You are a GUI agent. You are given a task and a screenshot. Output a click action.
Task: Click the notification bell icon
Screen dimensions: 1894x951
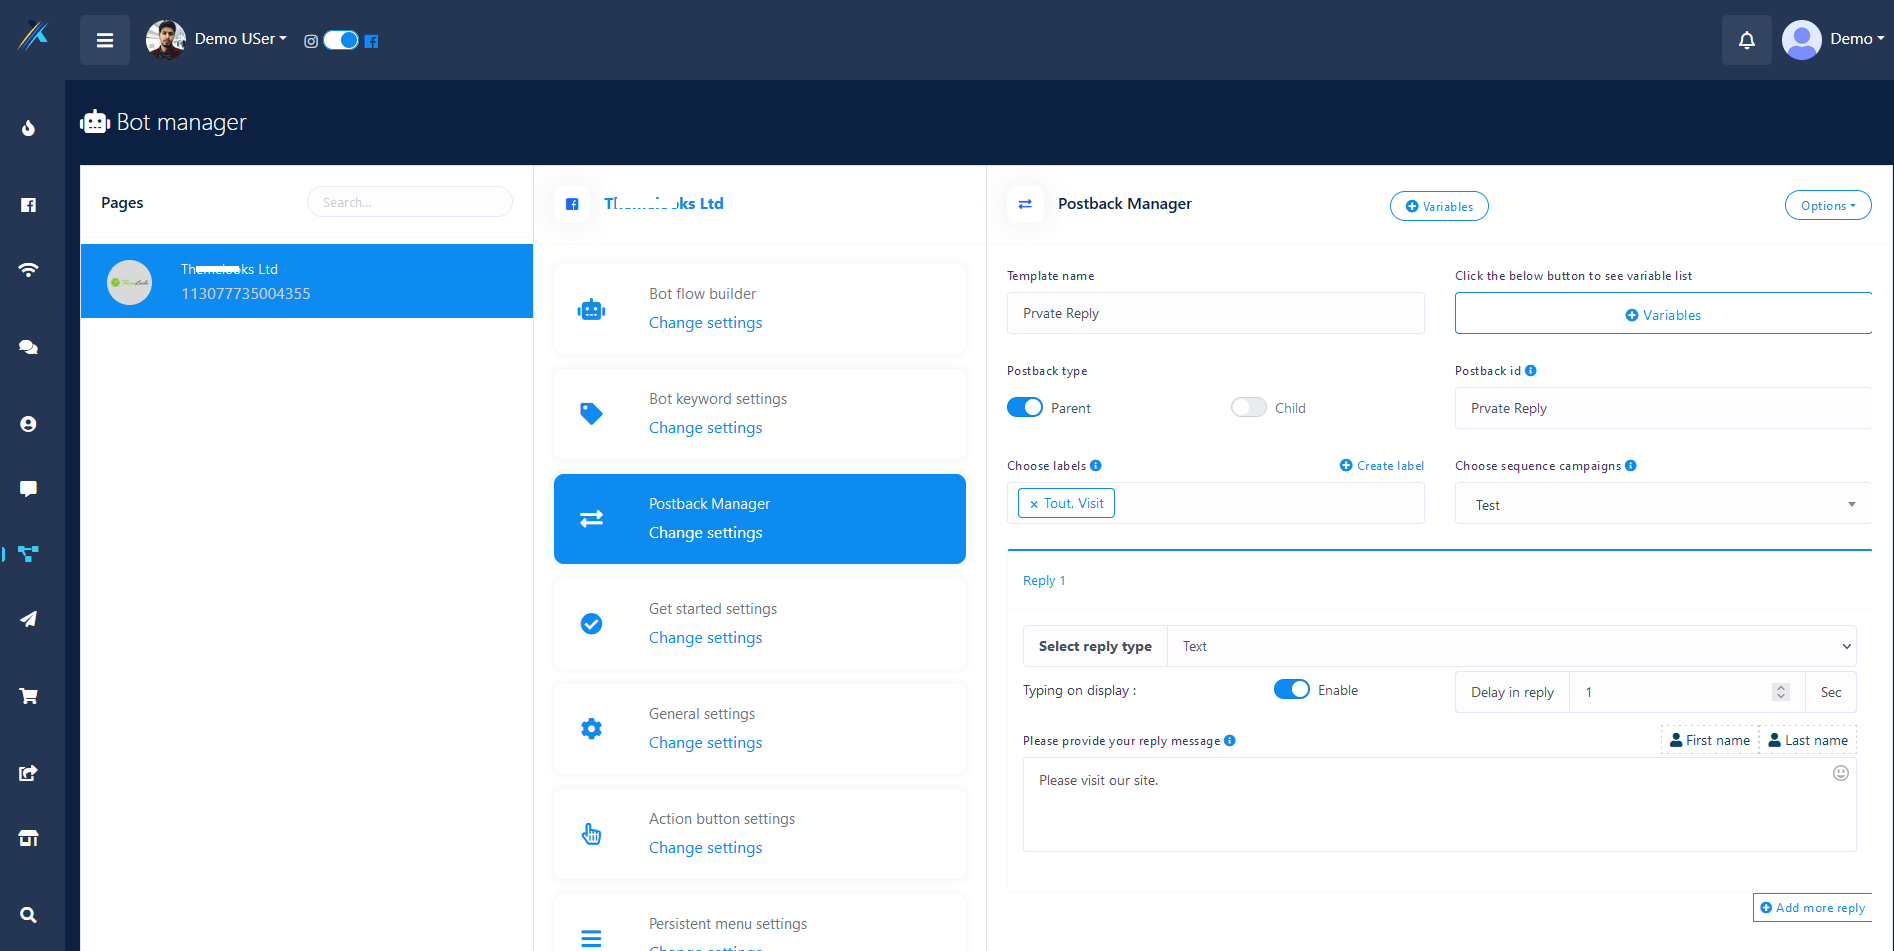(1746, 40)
